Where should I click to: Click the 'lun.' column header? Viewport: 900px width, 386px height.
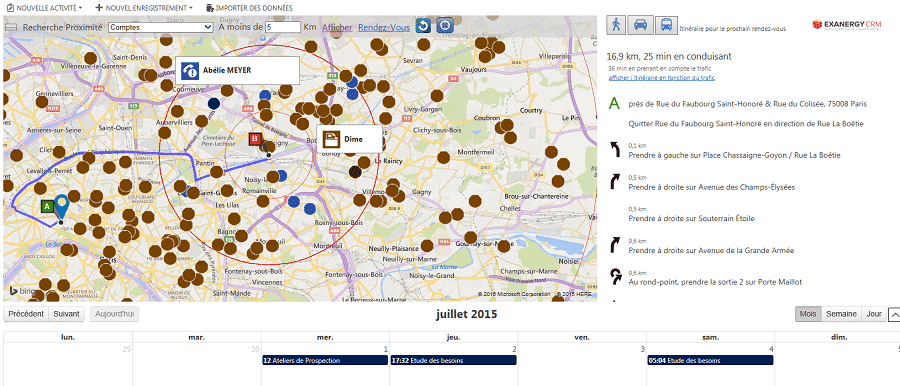(x=68, y=337)
